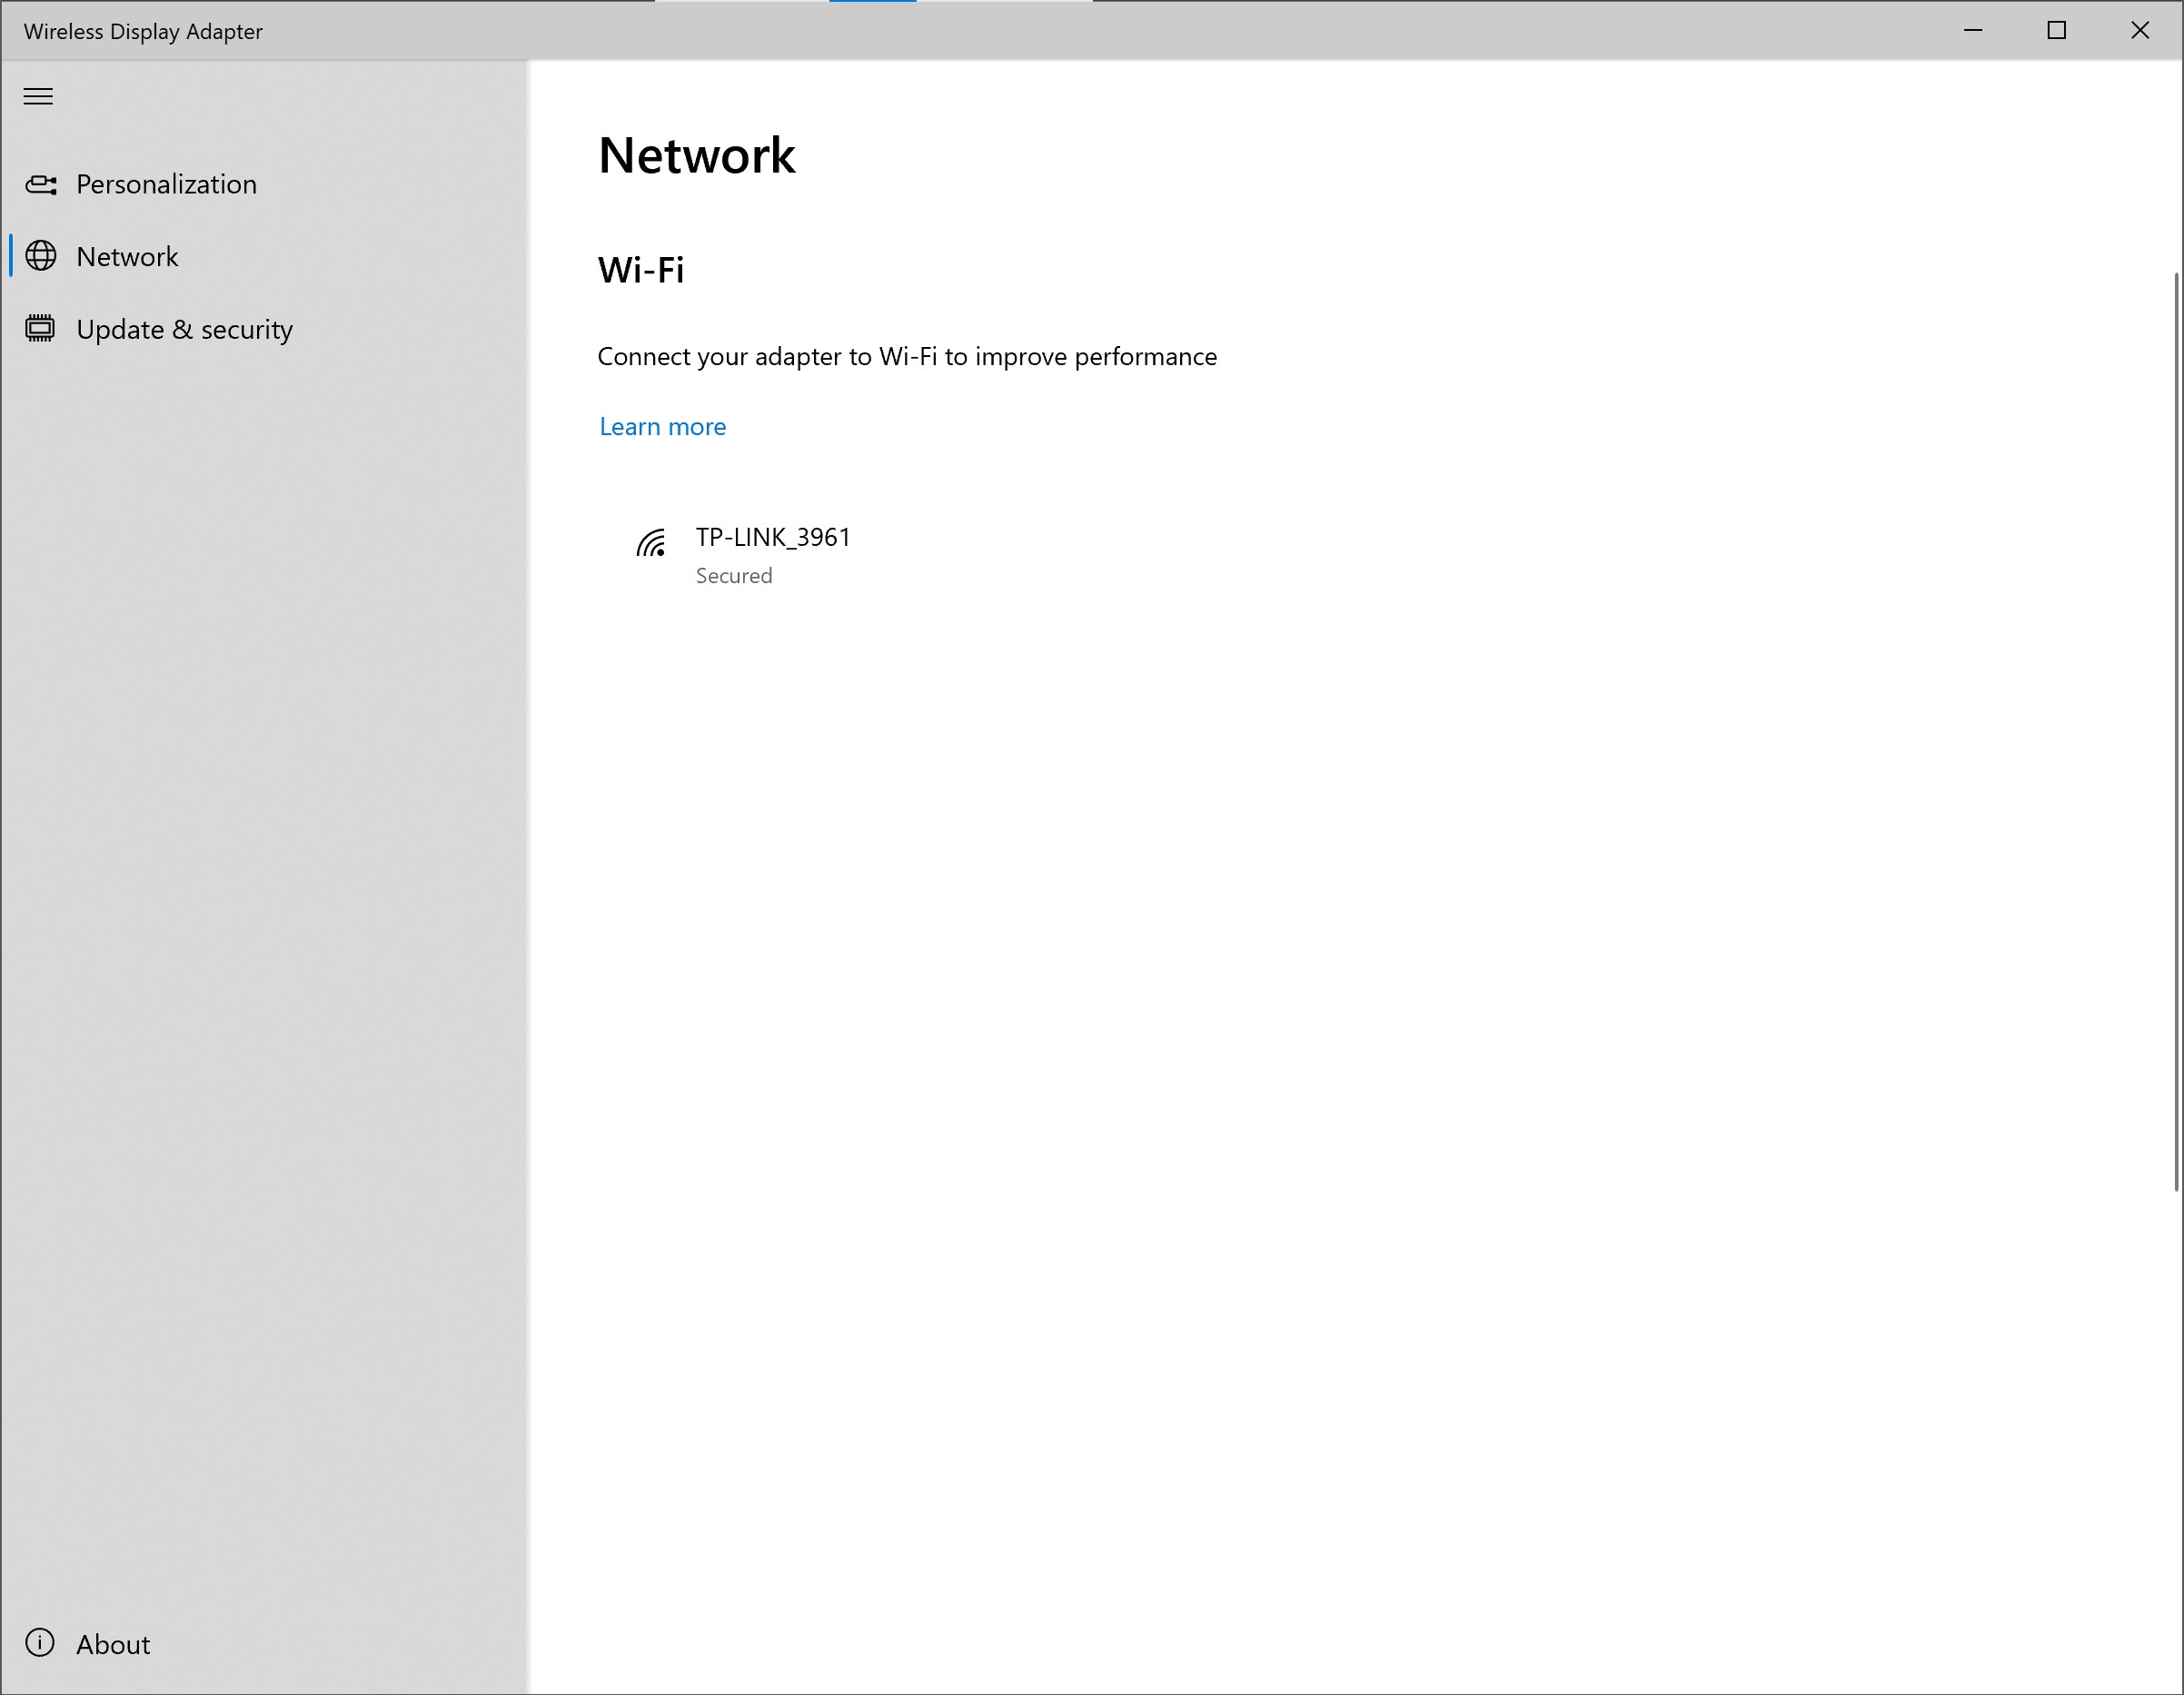Open the Learn more link

click(662, 426)
